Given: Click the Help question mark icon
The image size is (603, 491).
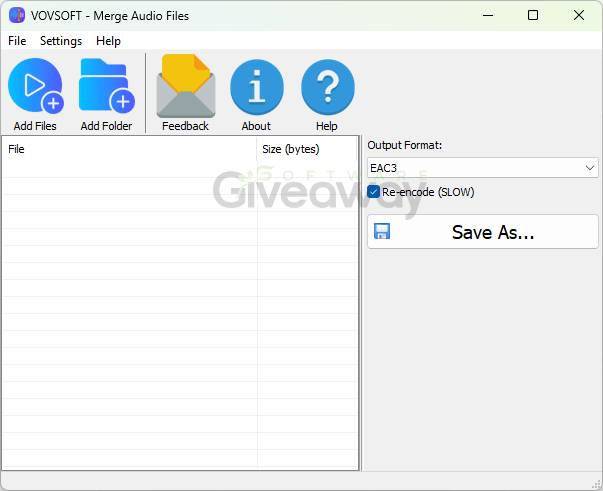Looking at the screenshot, I should point(328,87).
